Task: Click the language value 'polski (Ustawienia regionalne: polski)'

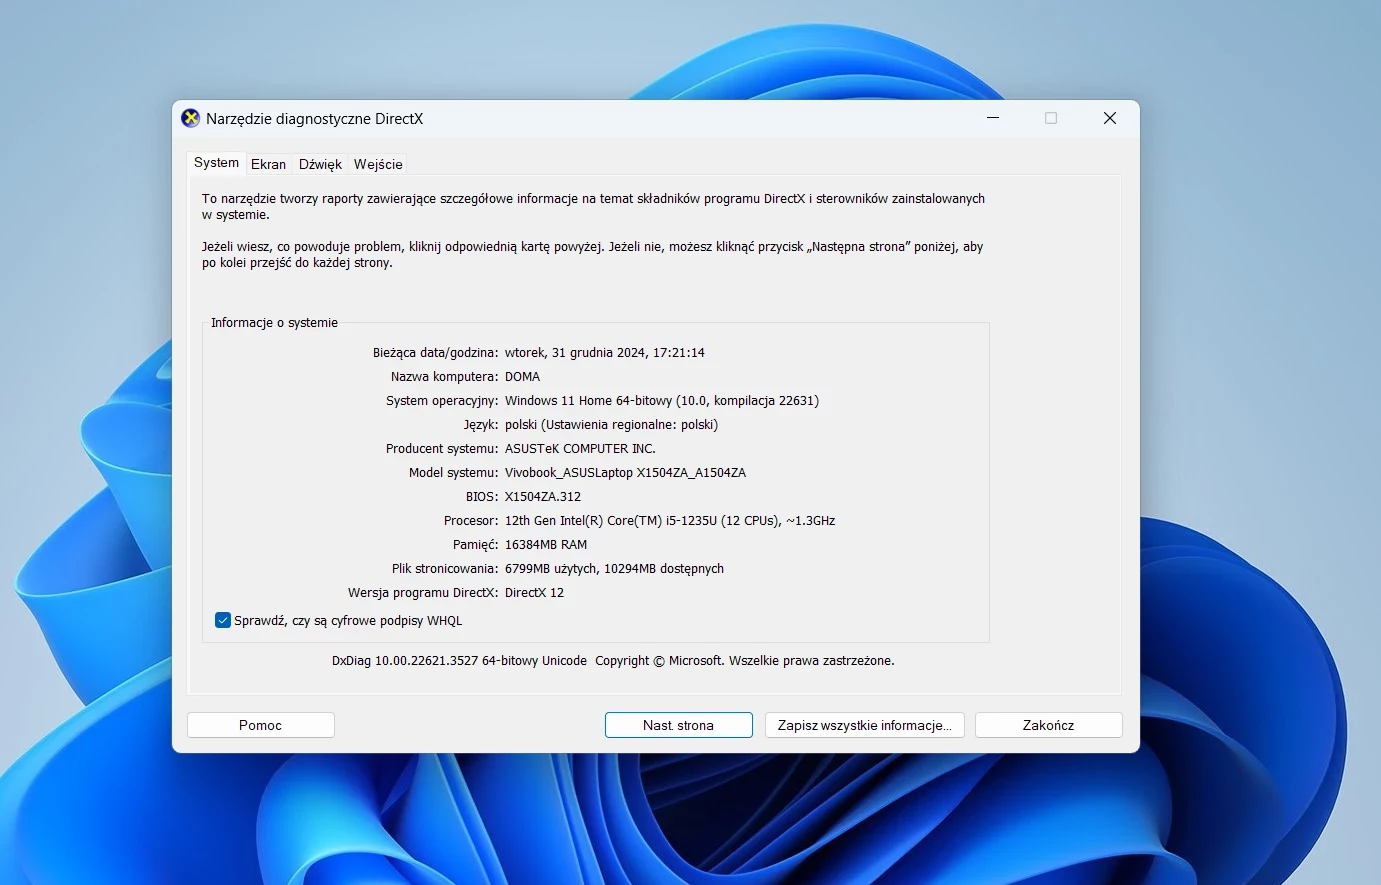Action: point(612,425)
